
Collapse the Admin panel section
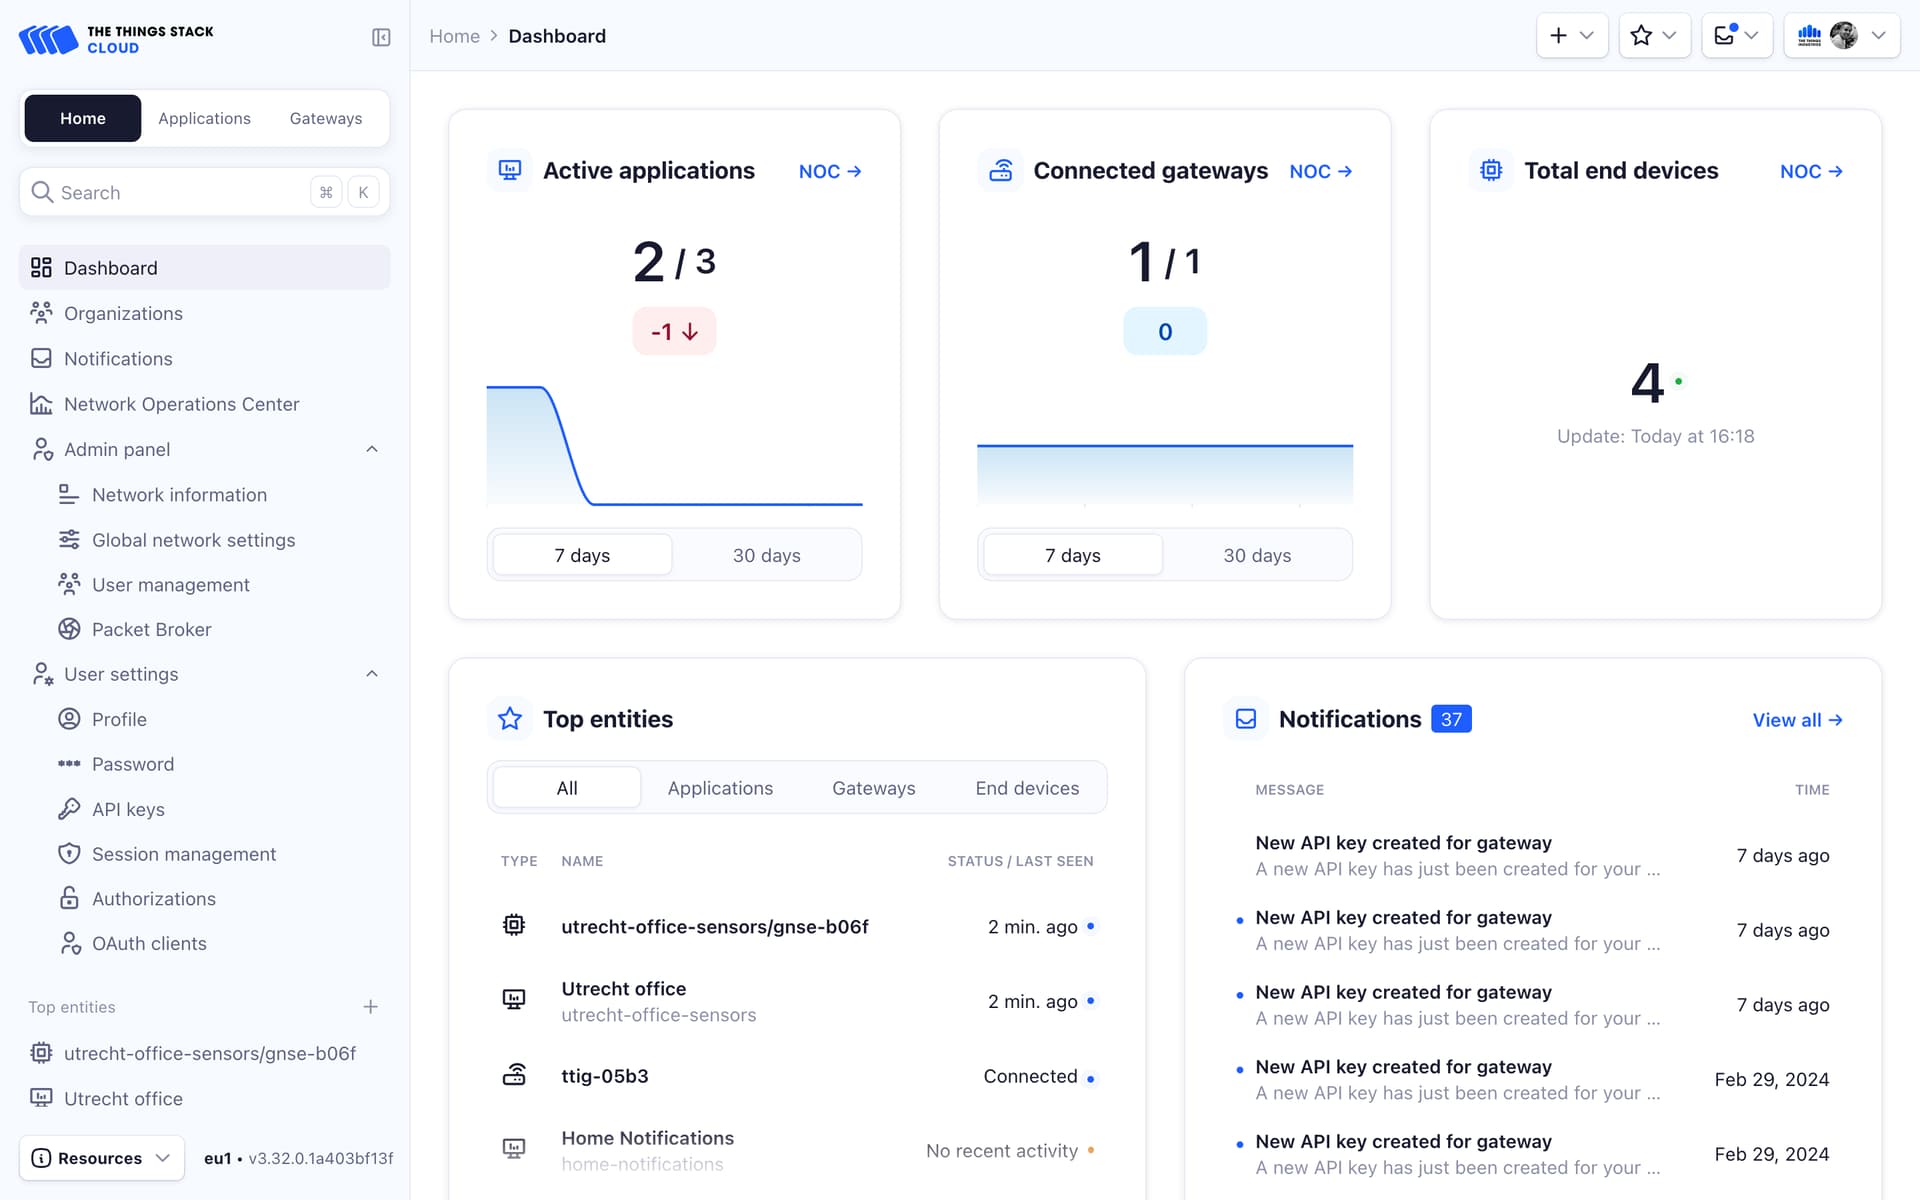pyautogui.click(x=372, y=448)
